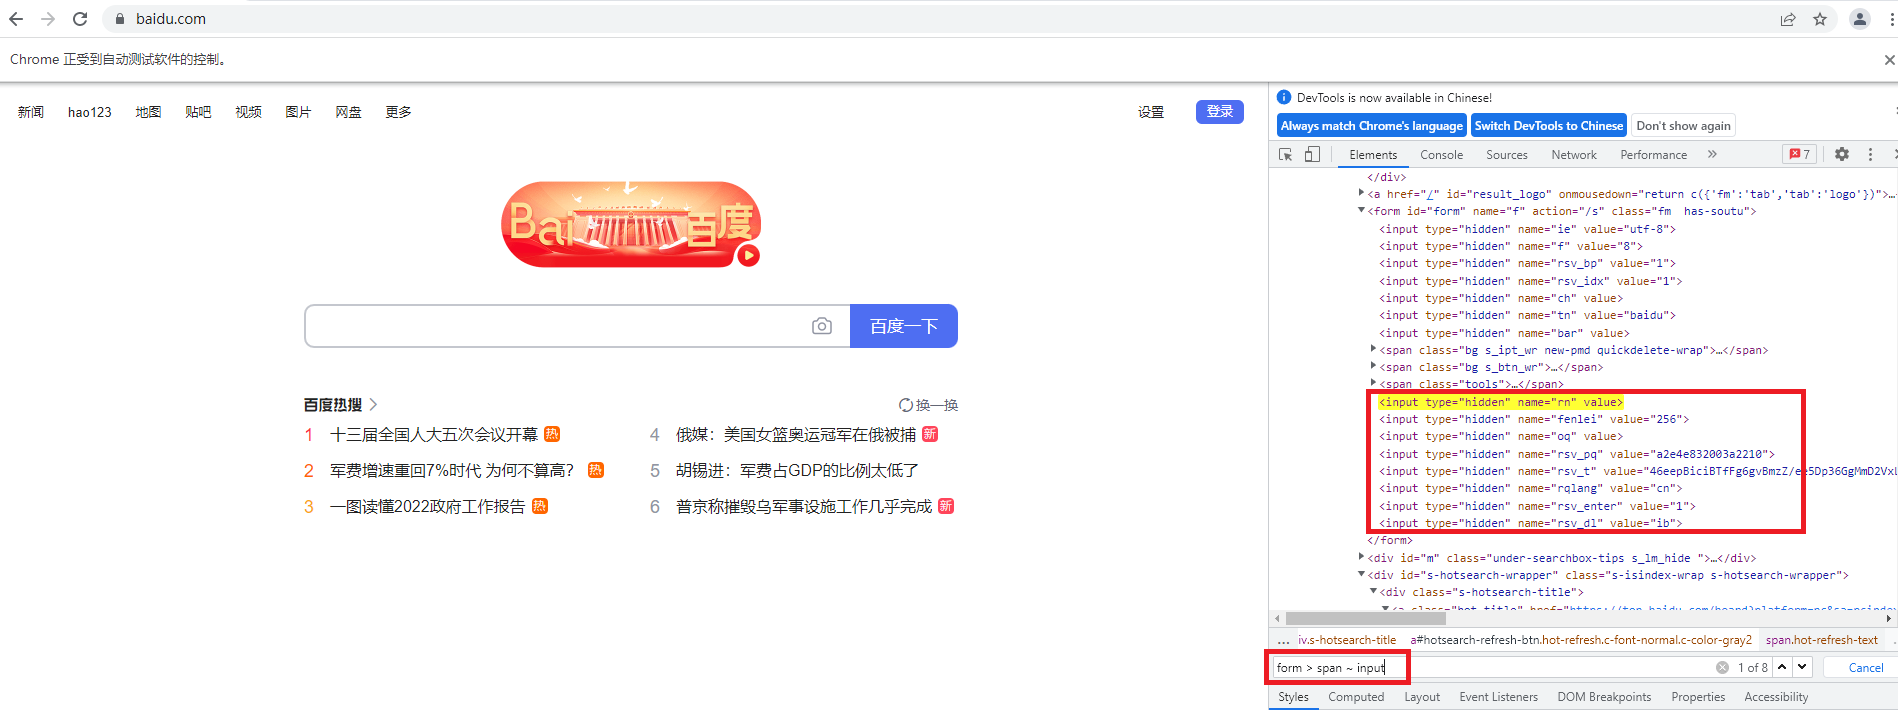Screen dimensions: 1899x710
Task: Switch to the Elements tab
Action: pyautogui.click(x=1373, y=155)
